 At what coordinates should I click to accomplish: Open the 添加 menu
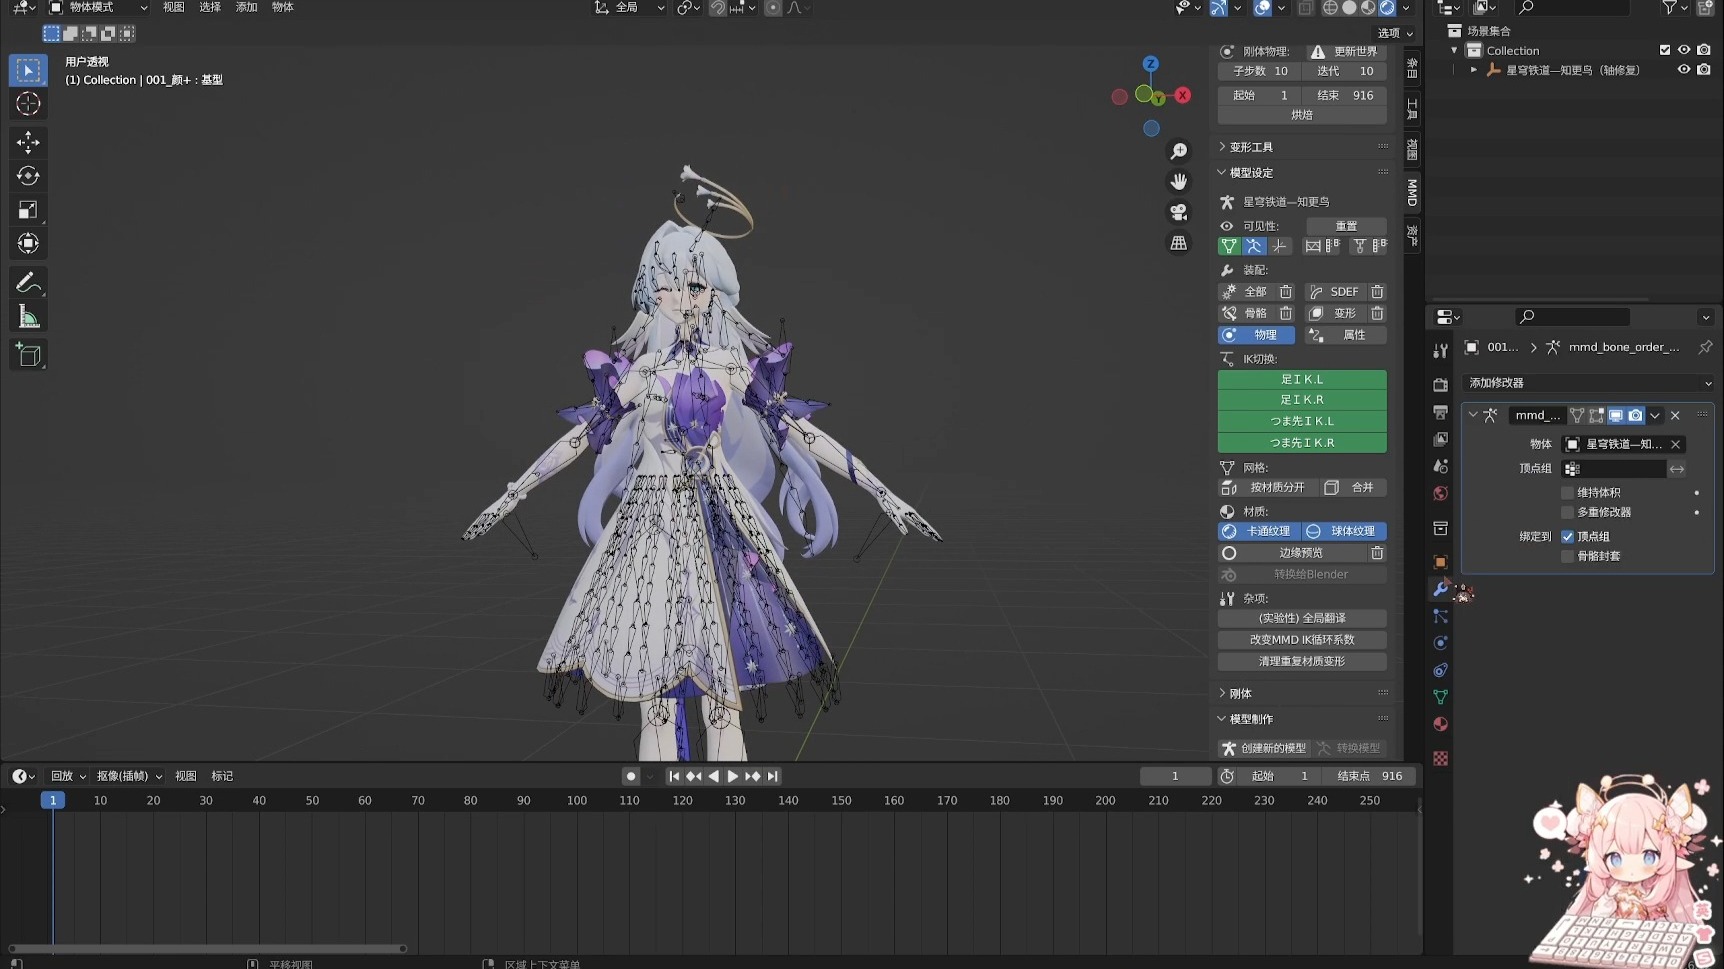pos(246,8)
